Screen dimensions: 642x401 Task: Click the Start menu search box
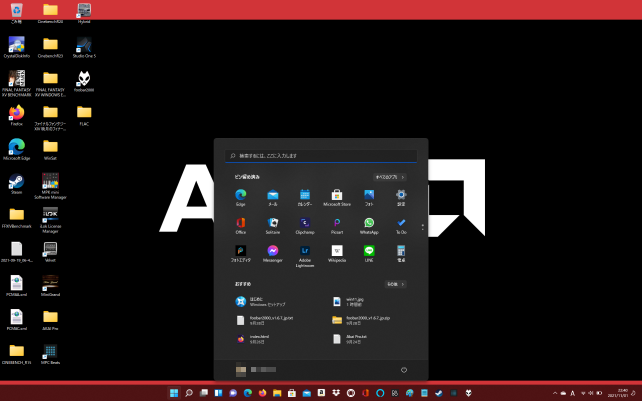321,156
